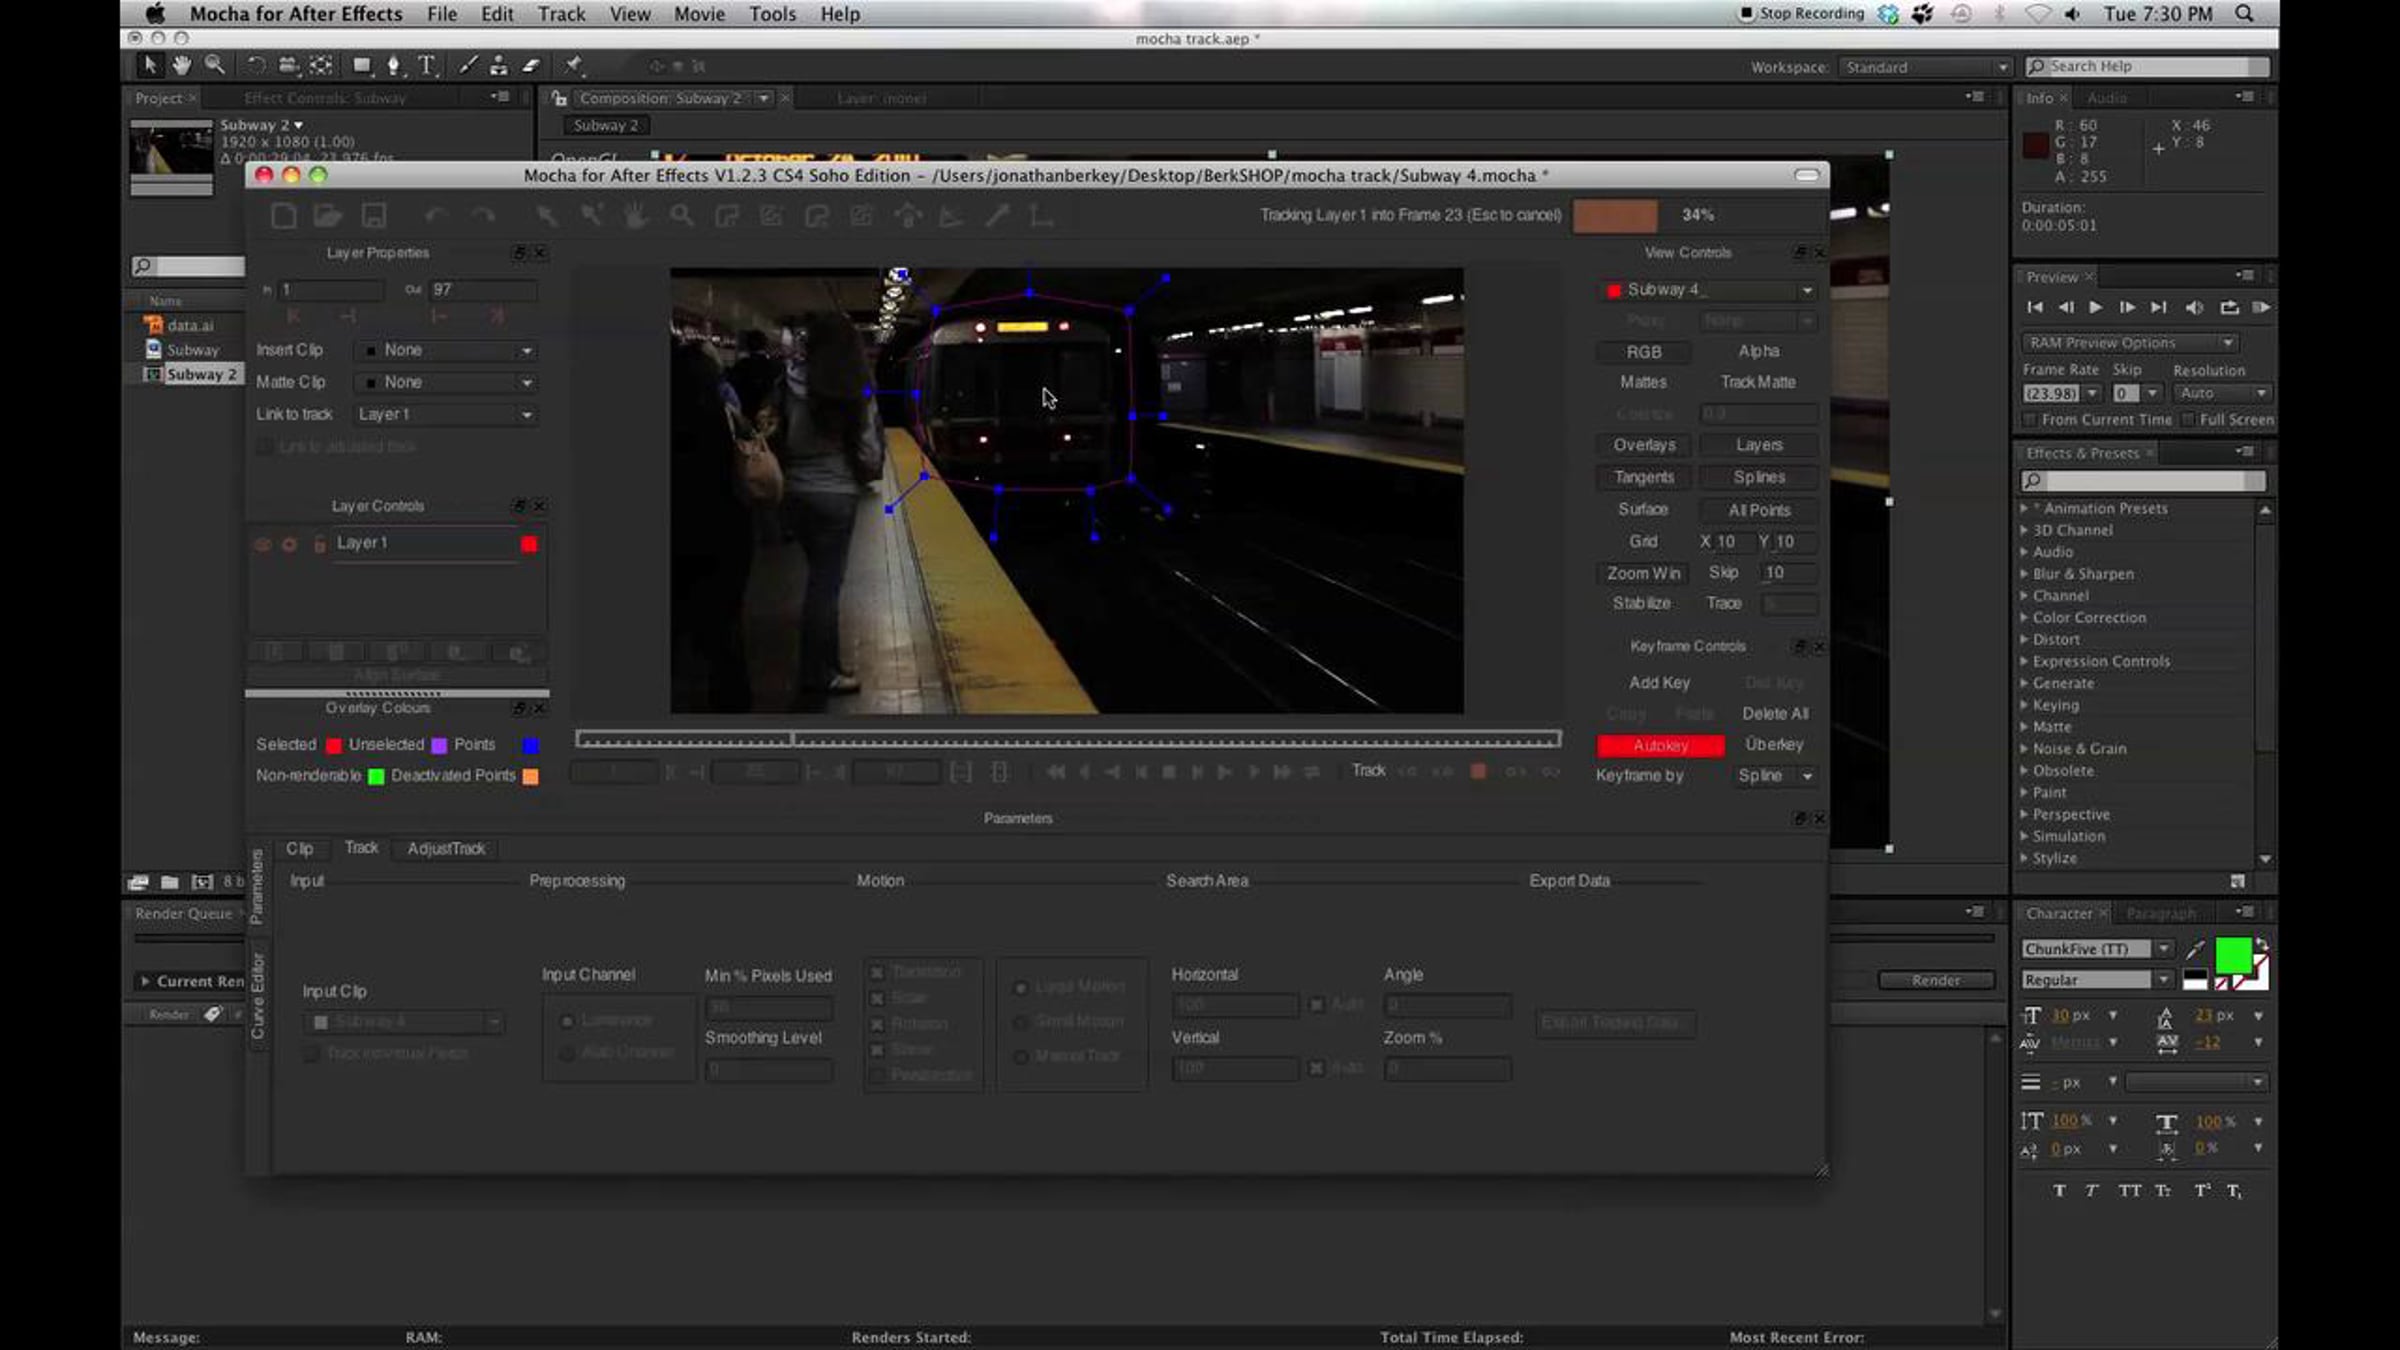Screen dimensions: 2400x1350
Task: Pick the Rectangle mask tool
Action: [x=361, y=66]
